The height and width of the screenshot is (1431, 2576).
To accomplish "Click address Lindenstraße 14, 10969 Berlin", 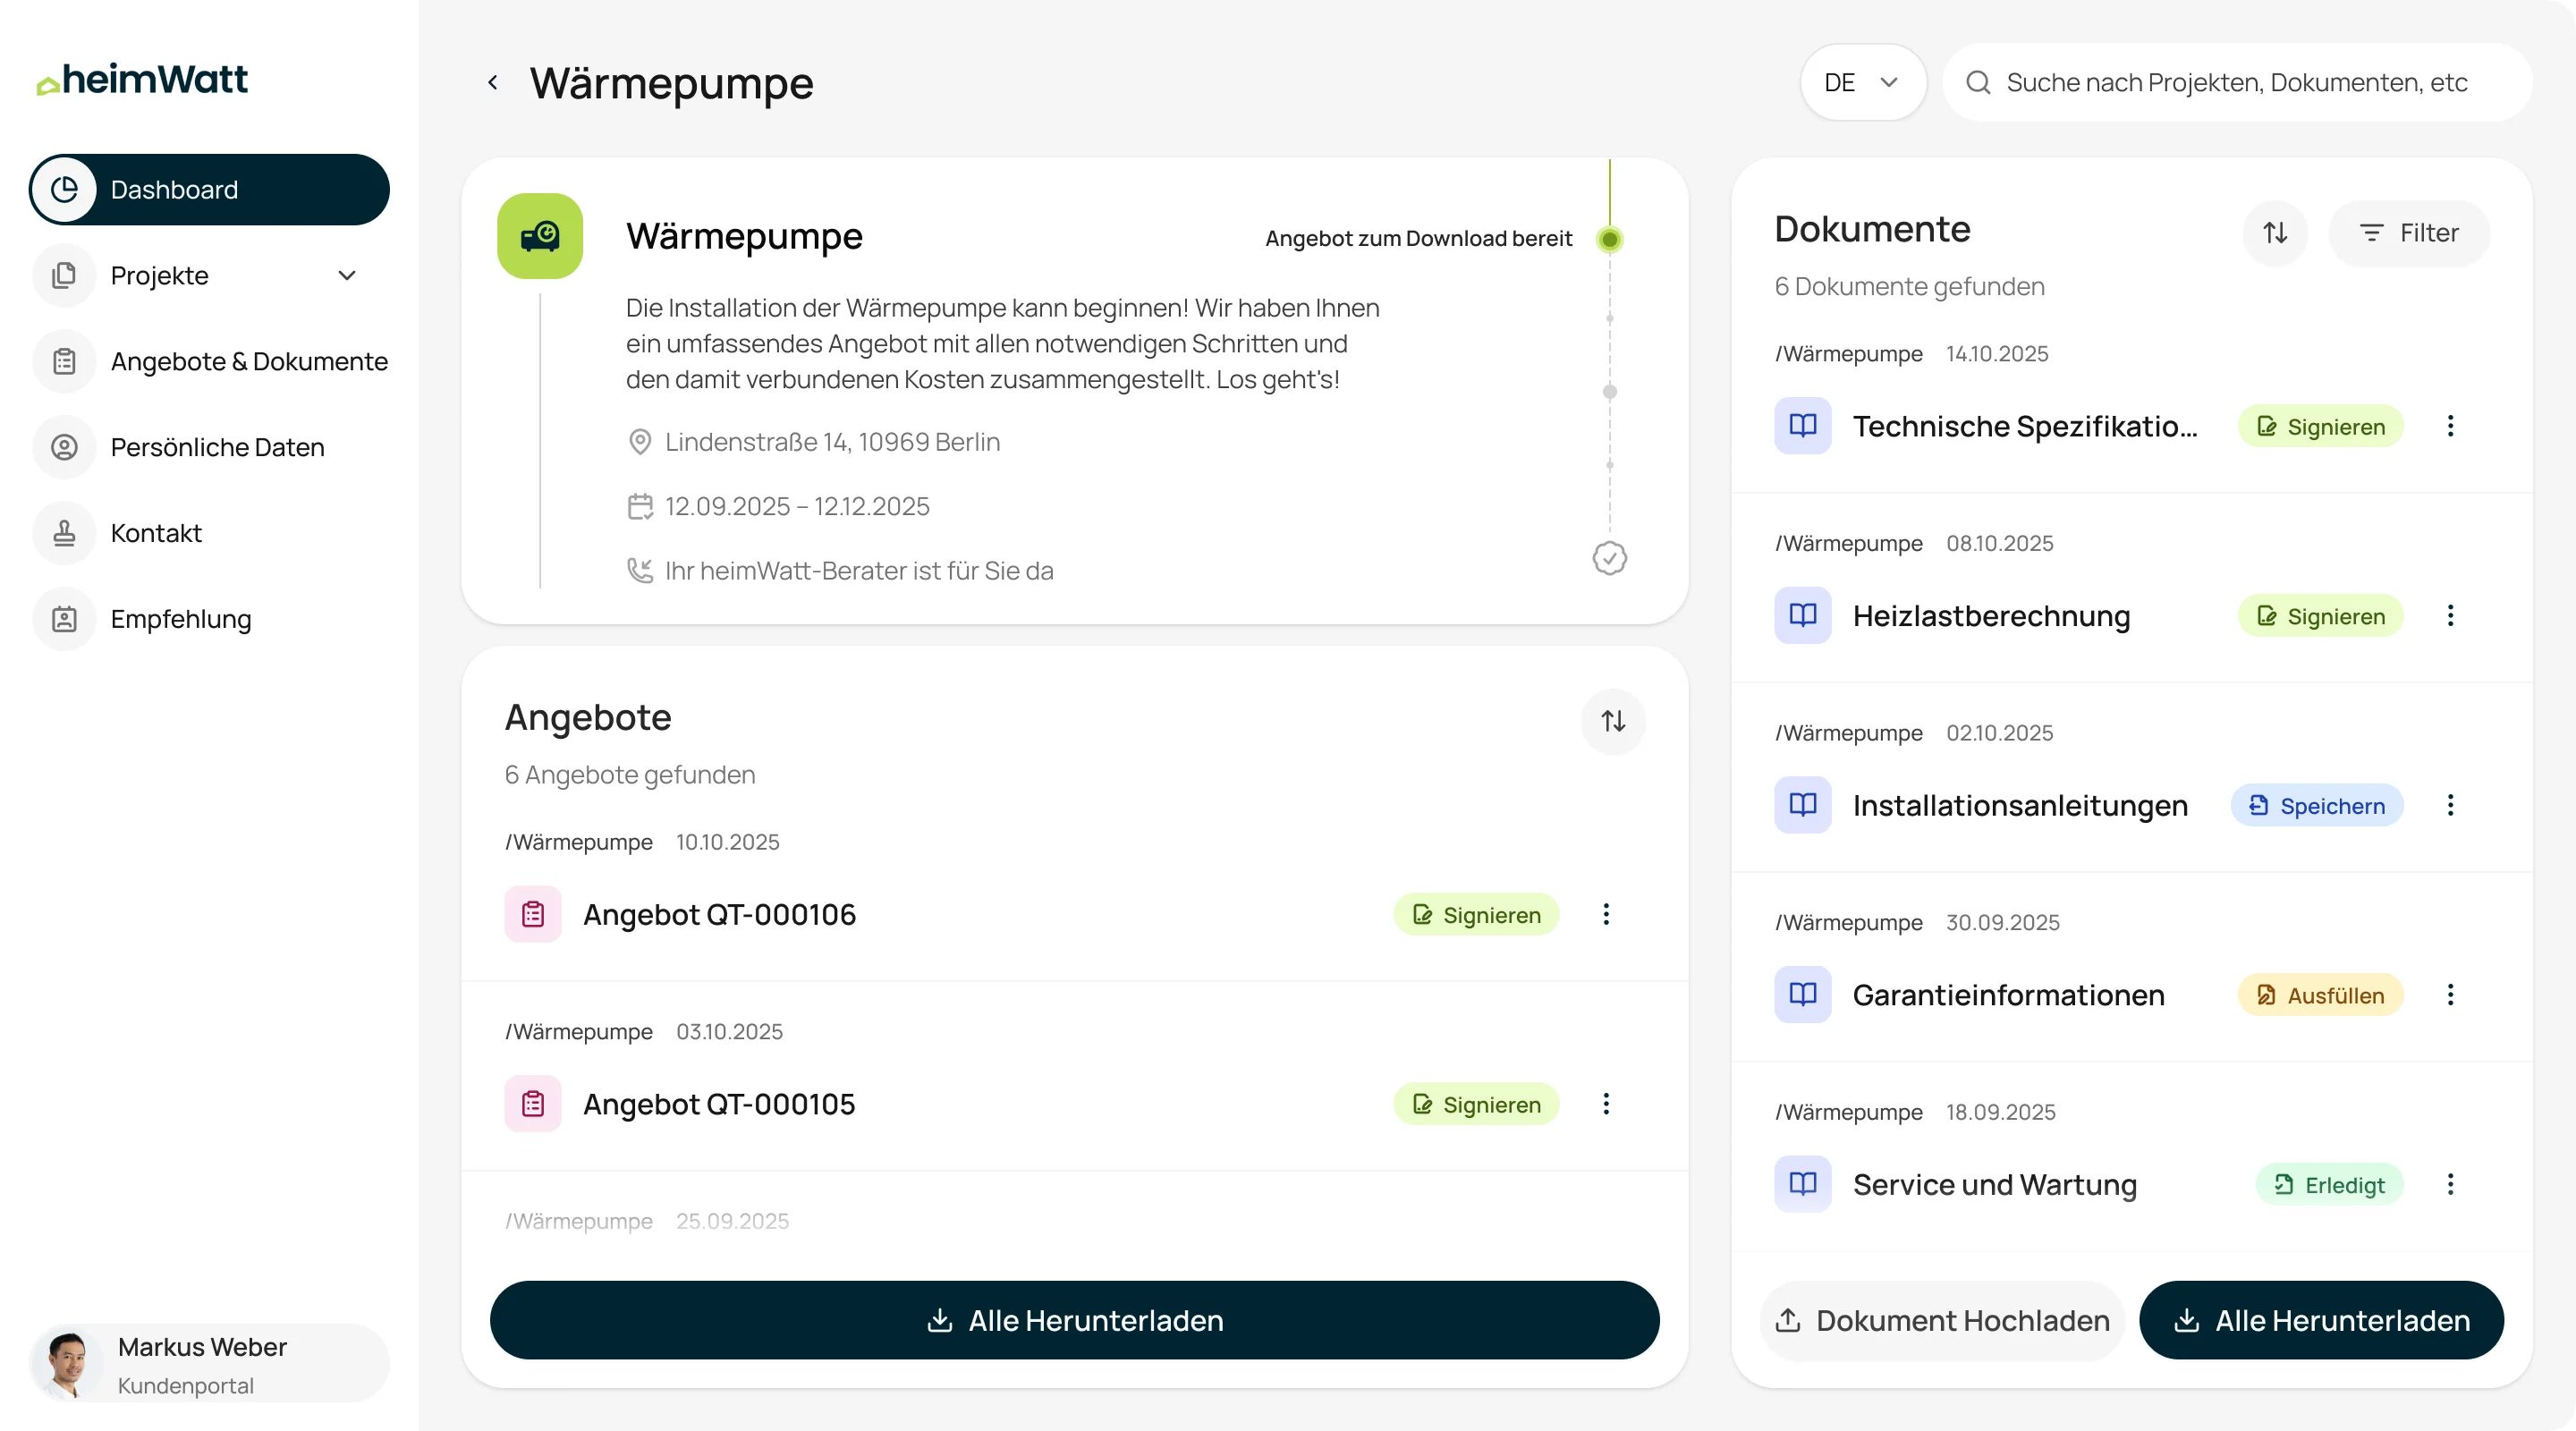I will point(832,442).
